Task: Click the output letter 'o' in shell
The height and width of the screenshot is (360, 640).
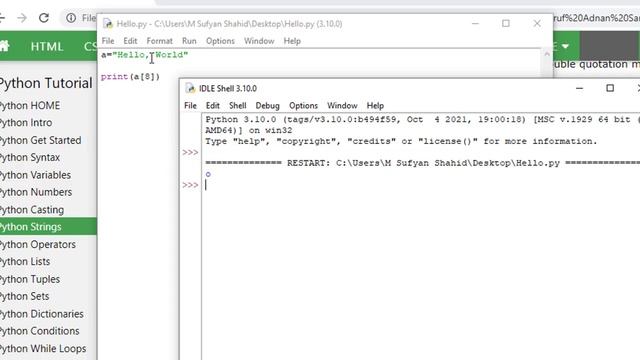Action: (x=208, y=174)
